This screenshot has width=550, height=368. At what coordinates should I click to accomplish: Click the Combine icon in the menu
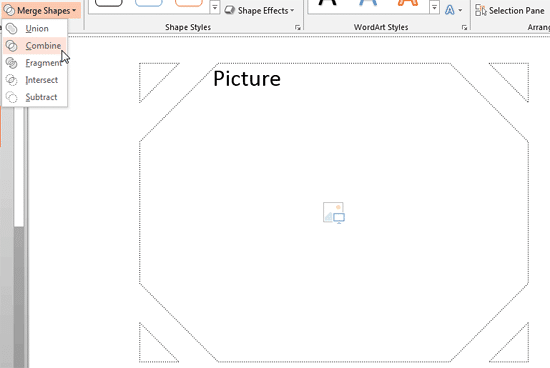[x=12, y=46]
